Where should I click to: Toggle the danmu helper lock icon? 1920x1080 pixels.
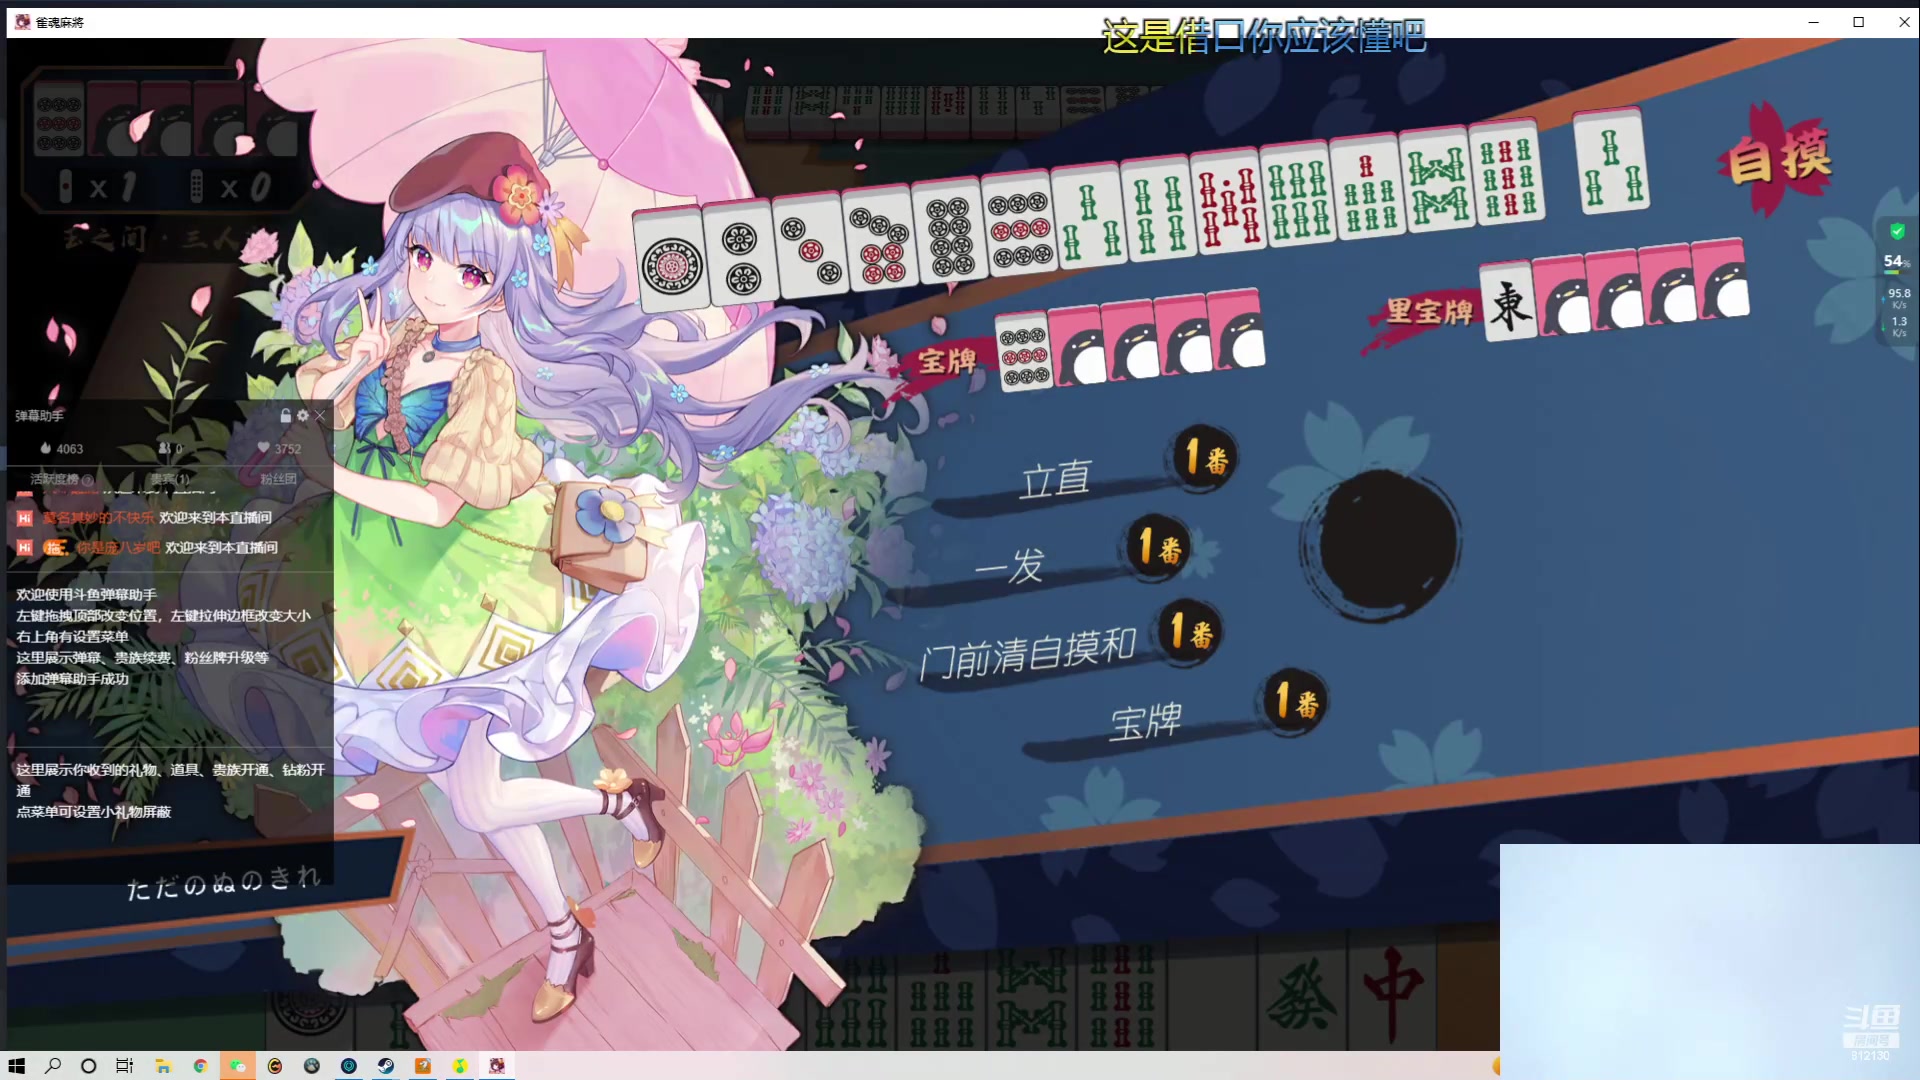click(286, 416)
